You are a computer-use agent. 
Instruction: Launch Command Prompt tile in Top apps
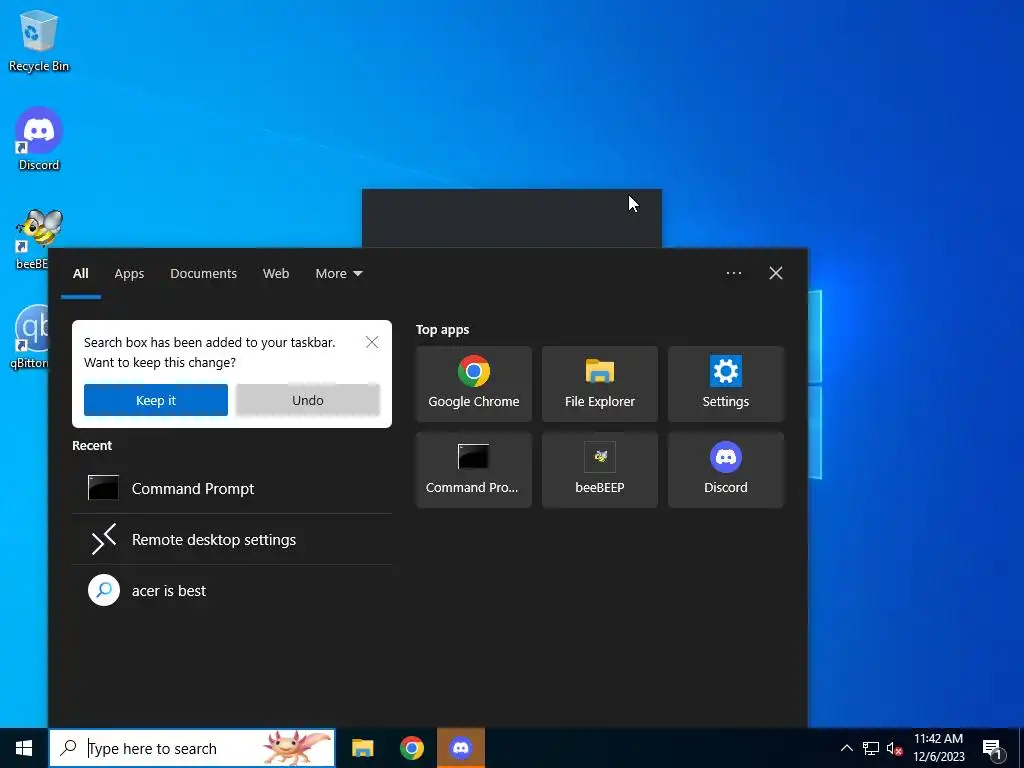(473, 470)
